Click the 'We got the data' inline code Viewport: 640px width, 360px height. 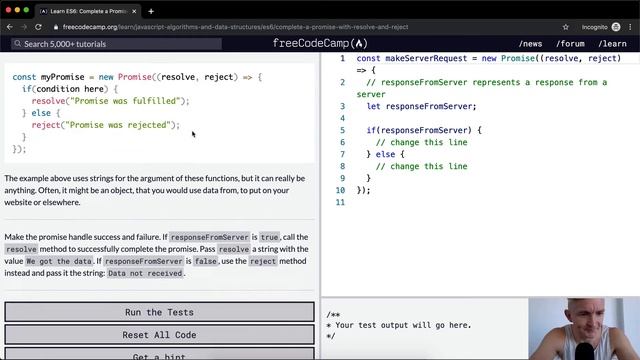[x=60, y=261]
